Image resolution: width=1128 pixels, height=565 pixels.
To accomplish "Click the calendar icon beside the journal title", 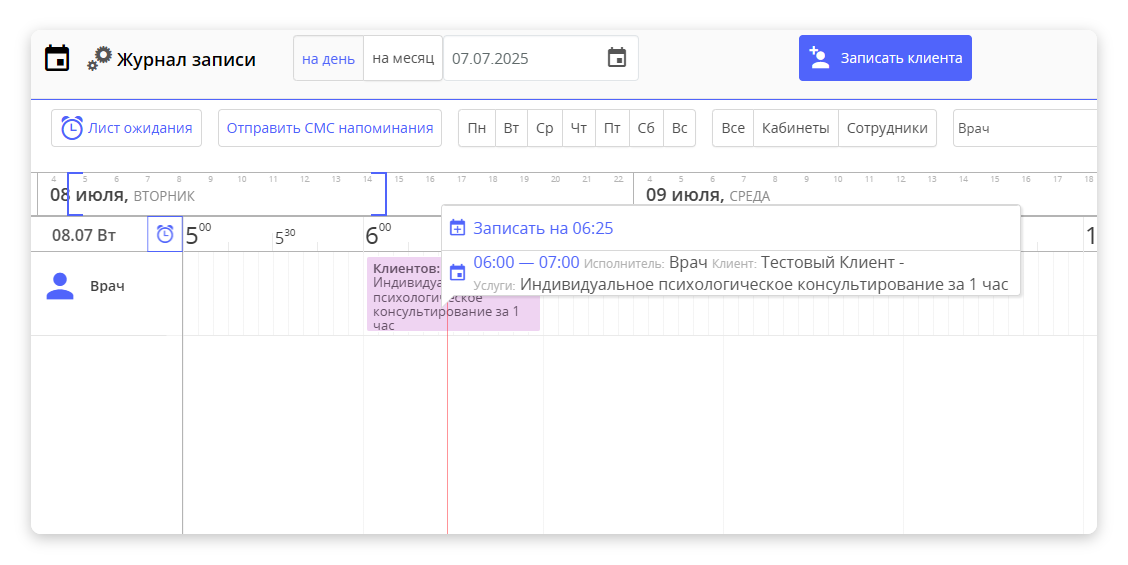I will pyautogui.click(x=57, y=58).
